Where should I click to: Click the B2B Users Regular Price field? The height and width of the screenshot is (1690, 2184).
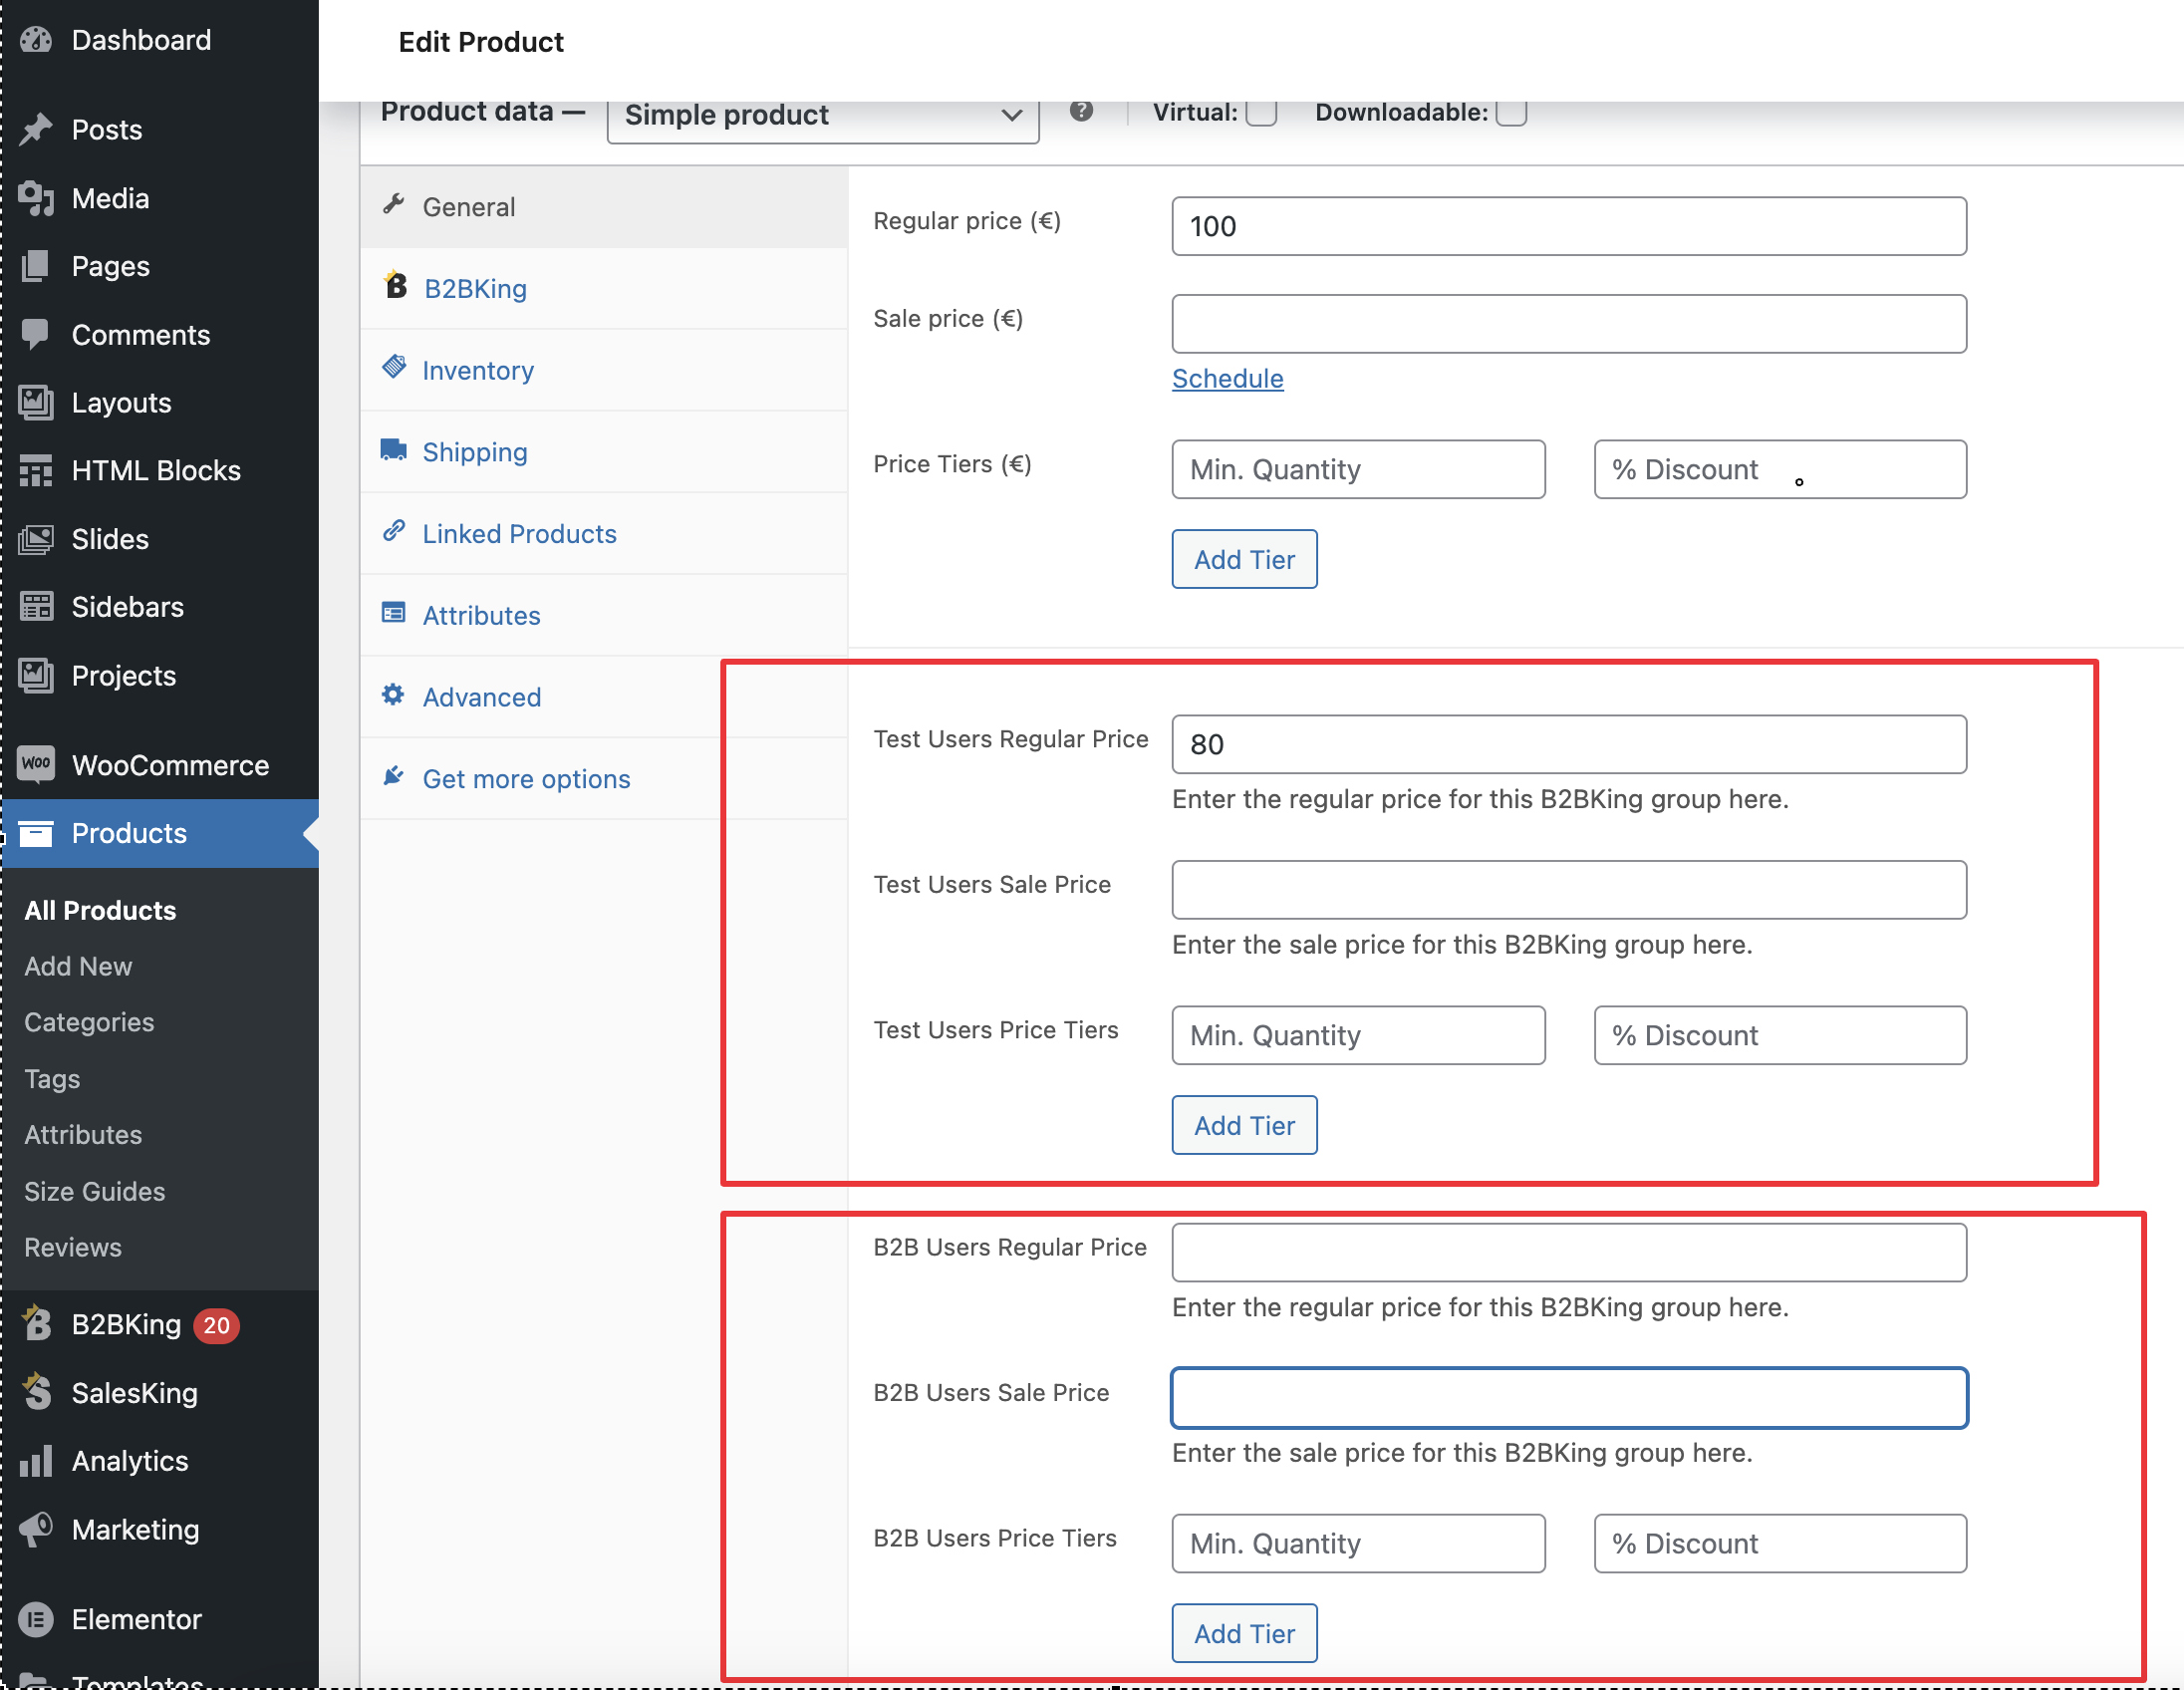[x=1569, y=1252]
